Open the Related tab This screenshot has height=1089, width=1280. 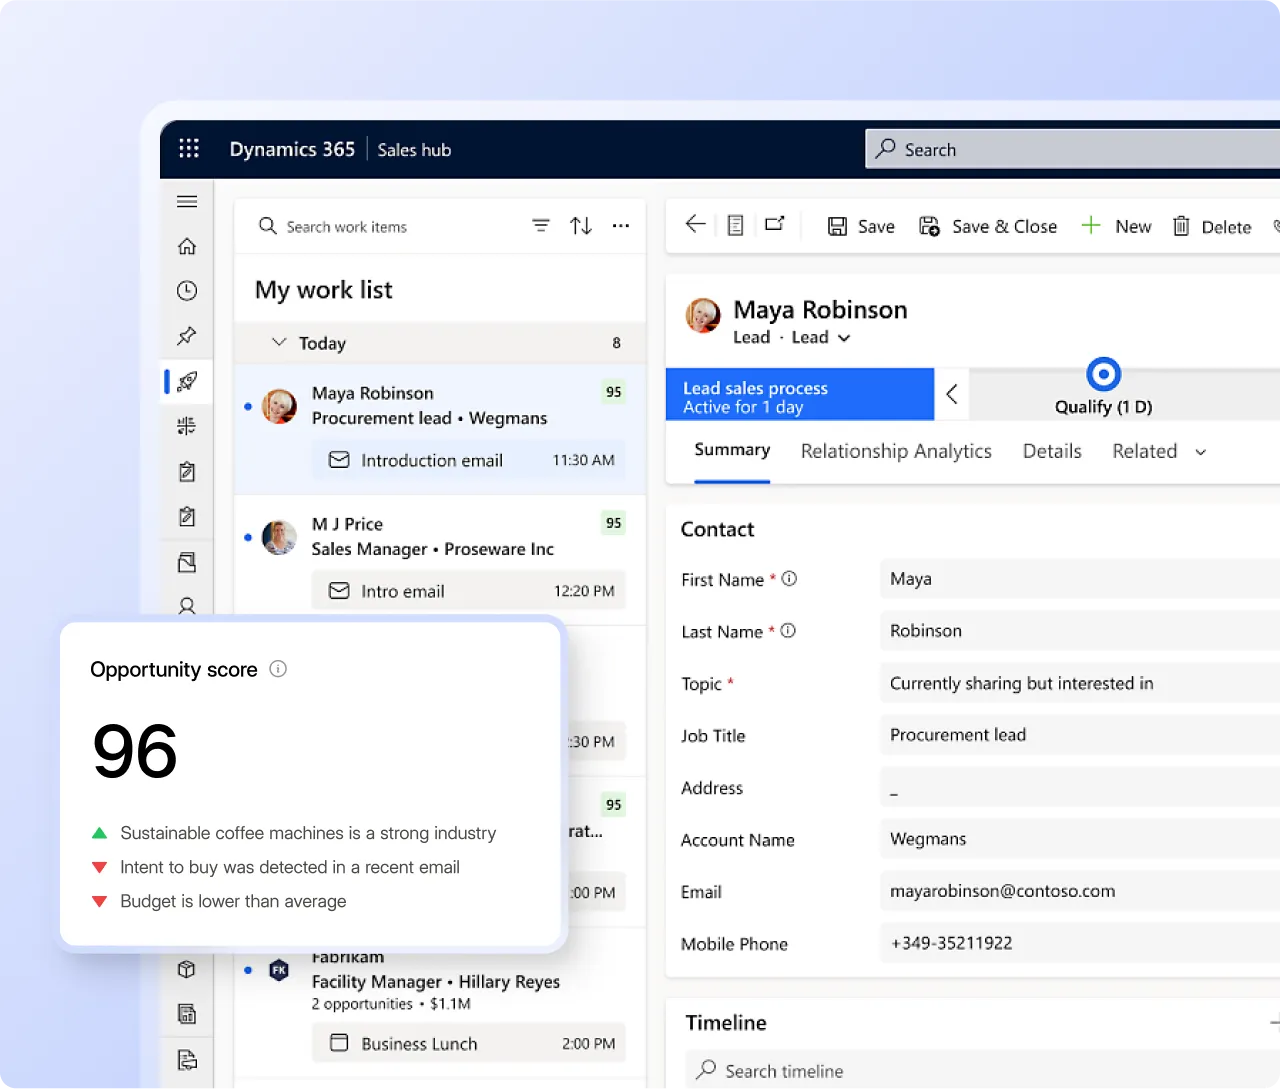(1144, 451)
